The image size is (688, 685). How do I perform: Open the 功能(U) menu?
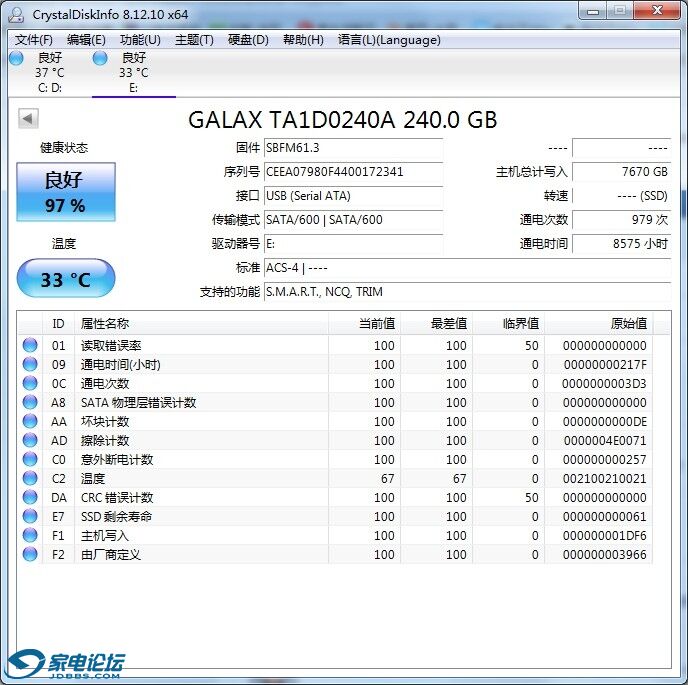pos(140,40)
